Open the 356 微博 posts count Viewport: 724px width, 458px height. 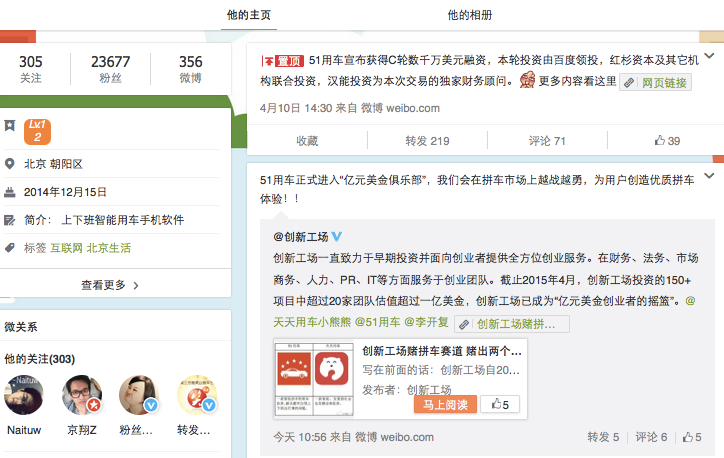tap(190, 69)
